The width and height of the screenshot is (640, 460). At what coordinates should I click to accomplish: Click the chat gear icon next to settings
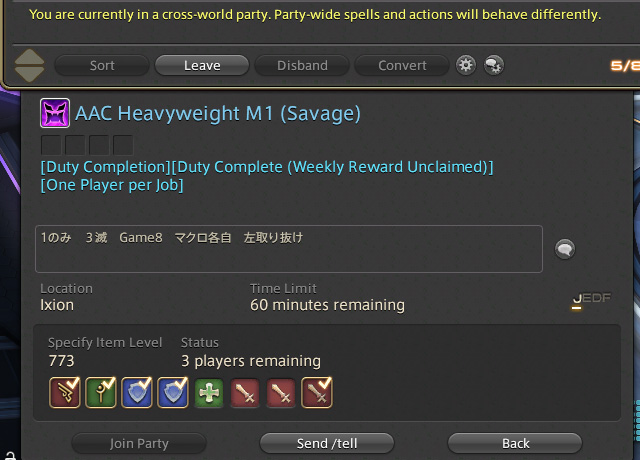coord(494,65)
